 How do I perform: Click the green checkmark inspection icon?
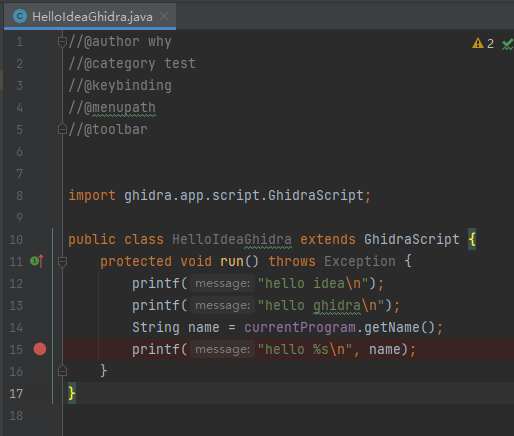click(x=507, y=44)
